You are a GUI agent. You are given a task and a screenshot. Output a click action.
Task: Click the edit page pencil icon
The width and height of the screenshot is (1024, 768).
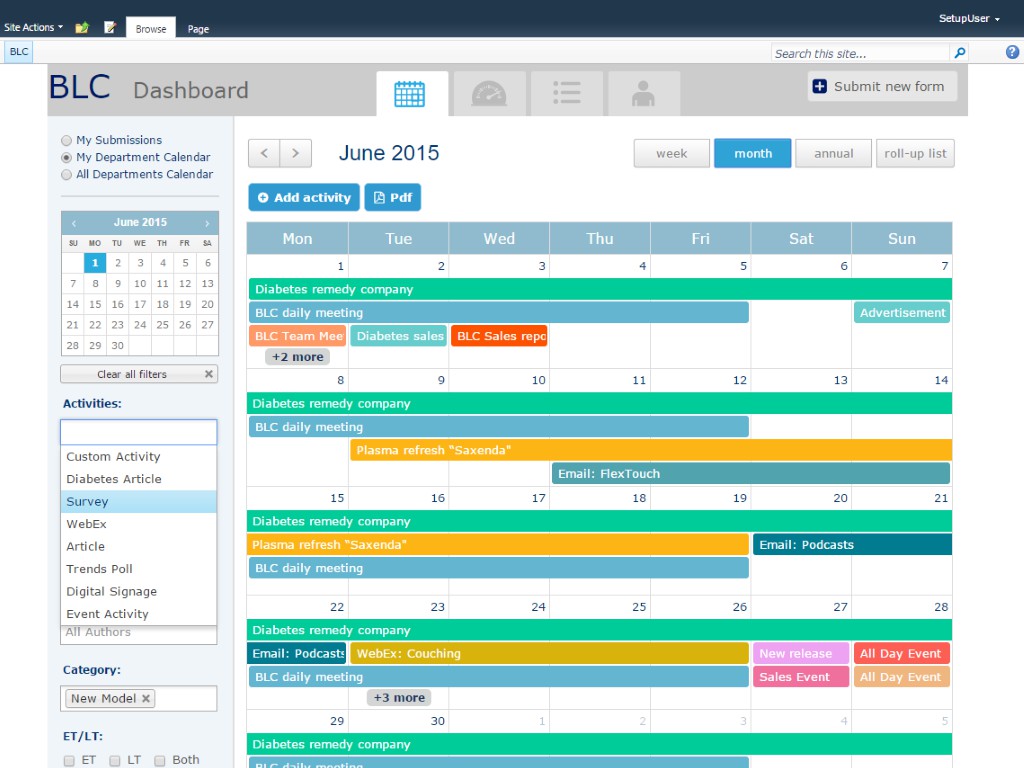coord(110,27)
